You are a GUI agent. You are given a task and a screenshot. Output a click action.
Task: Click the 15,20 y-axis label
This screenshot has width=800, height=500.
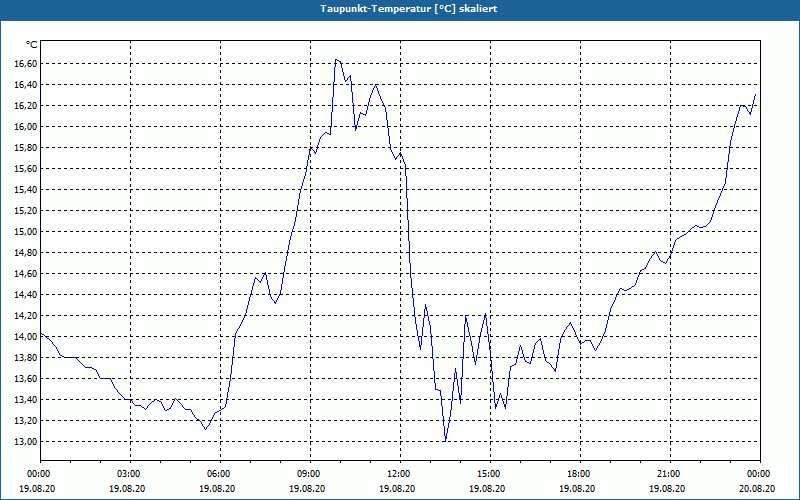[25, 211]
